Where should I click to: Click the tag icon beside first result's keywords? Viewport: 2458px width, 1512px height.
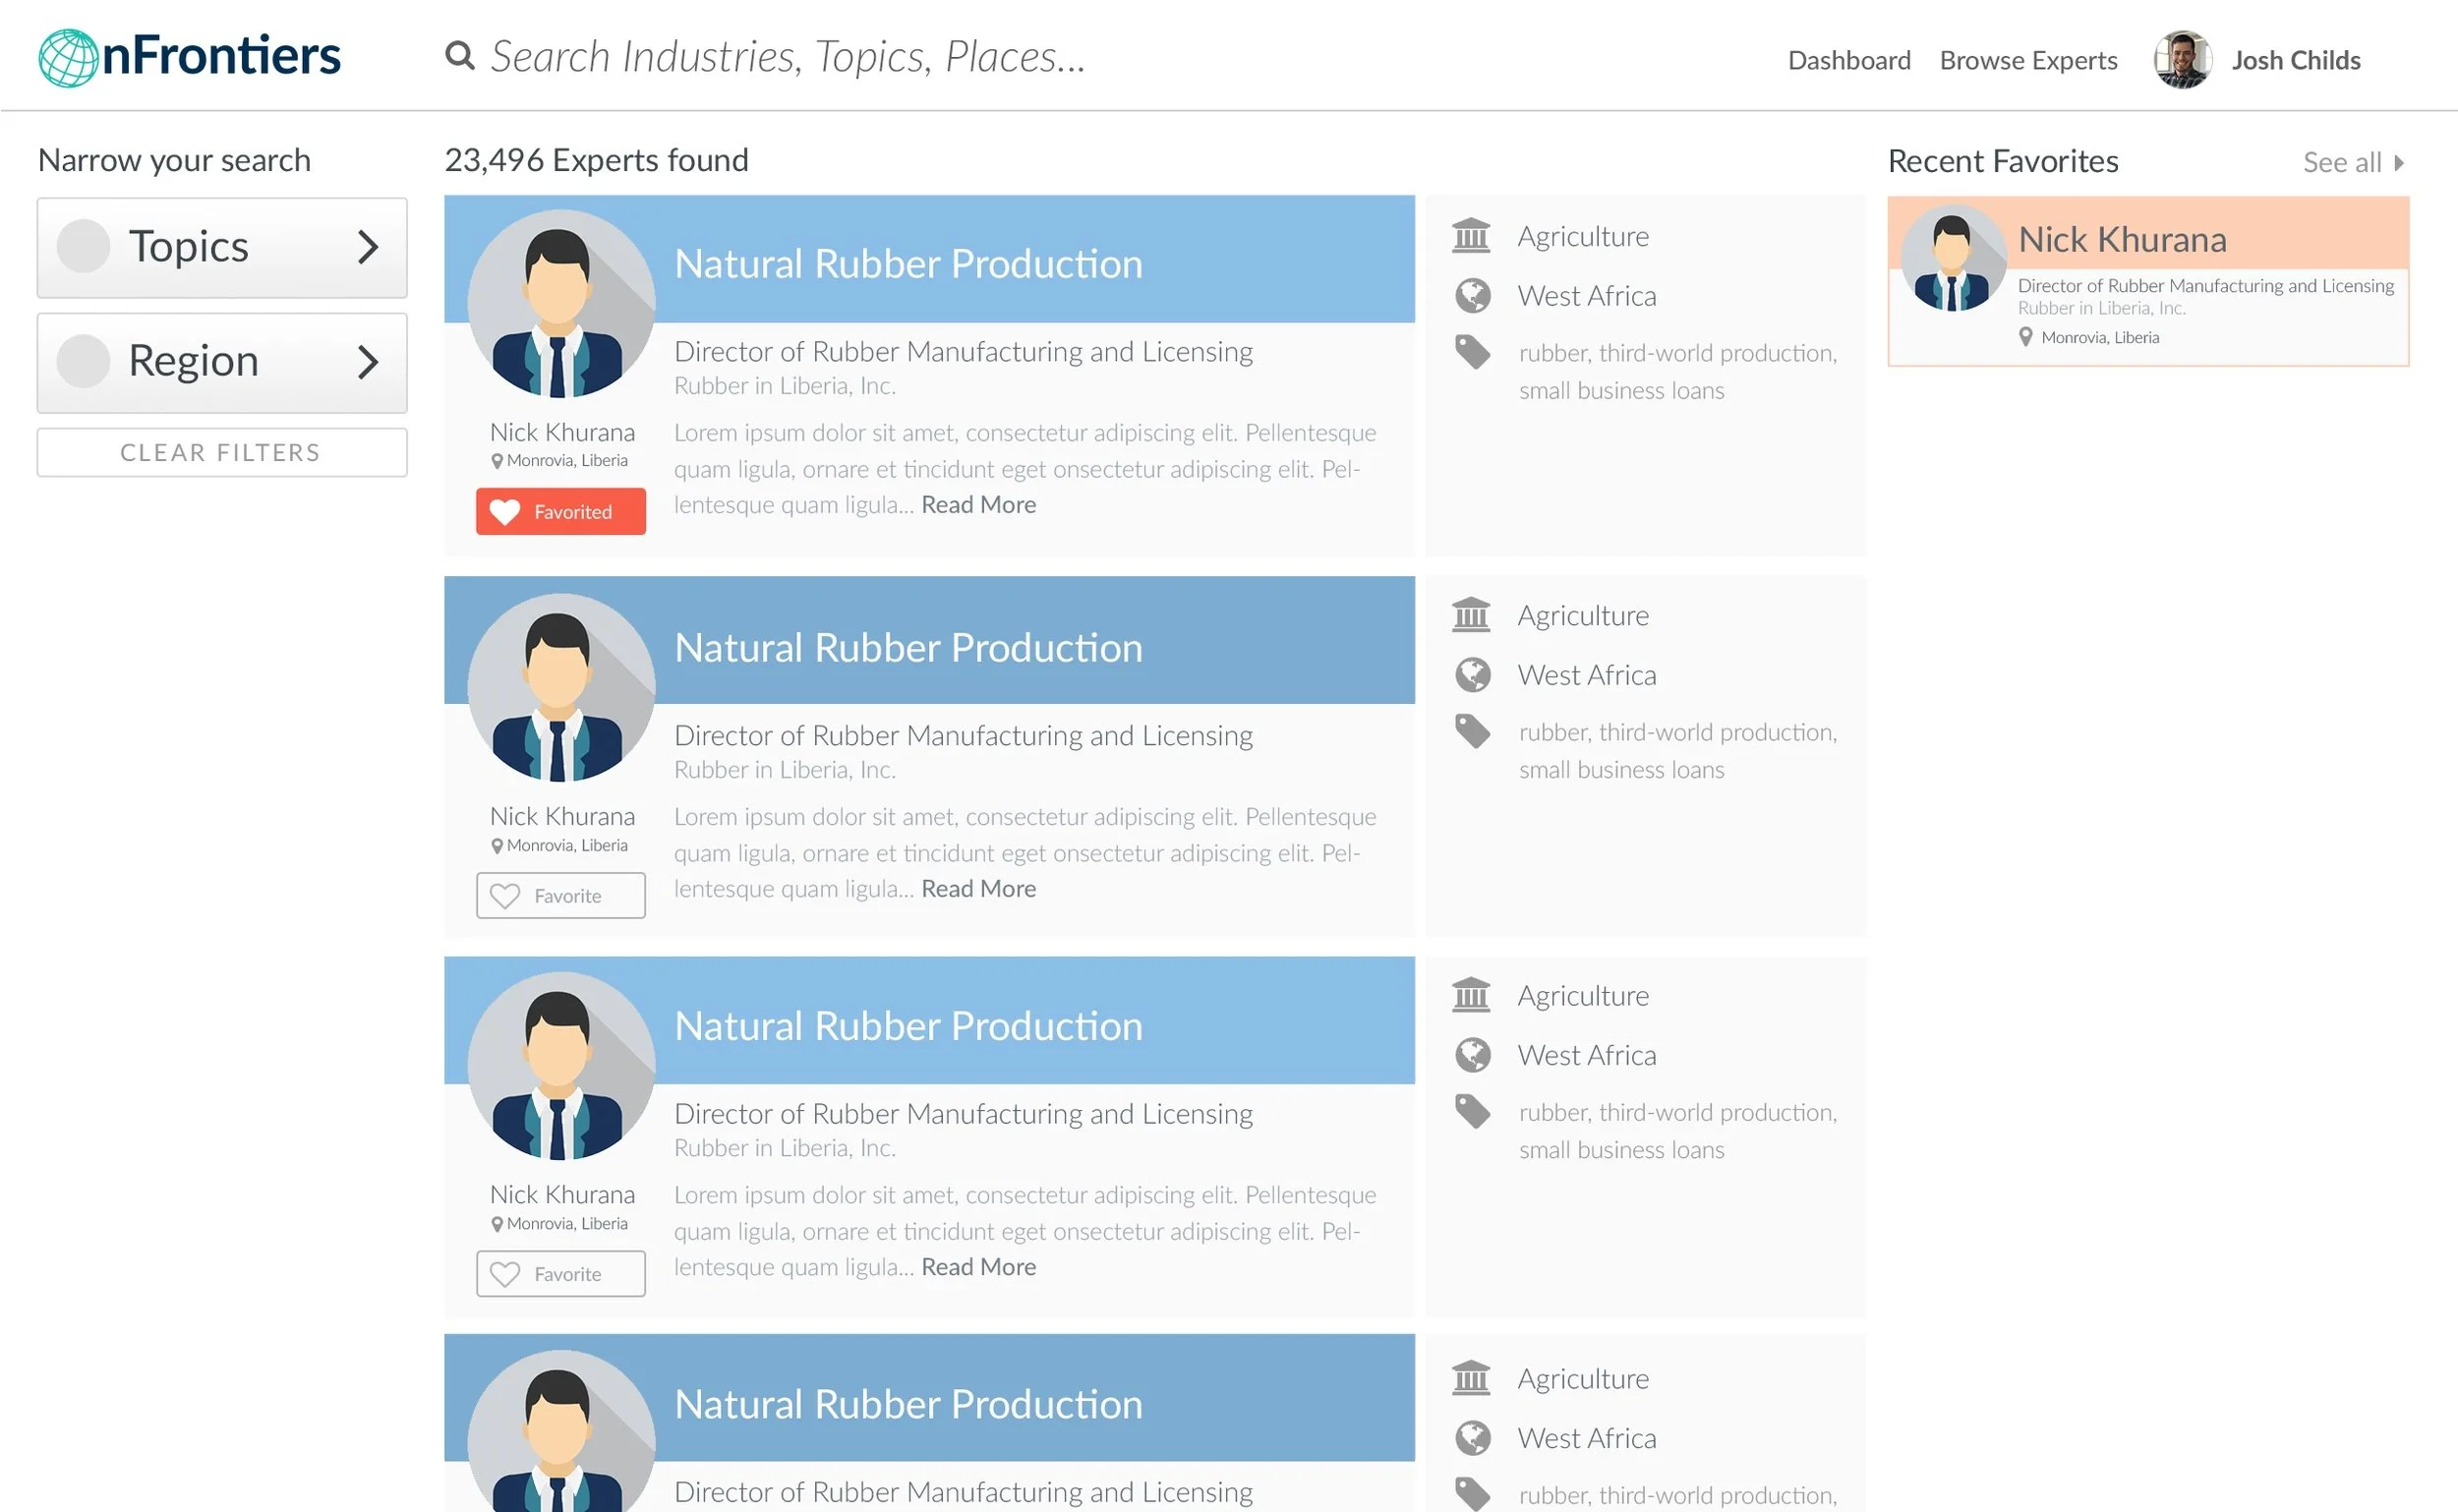[x=1472, y=352]
